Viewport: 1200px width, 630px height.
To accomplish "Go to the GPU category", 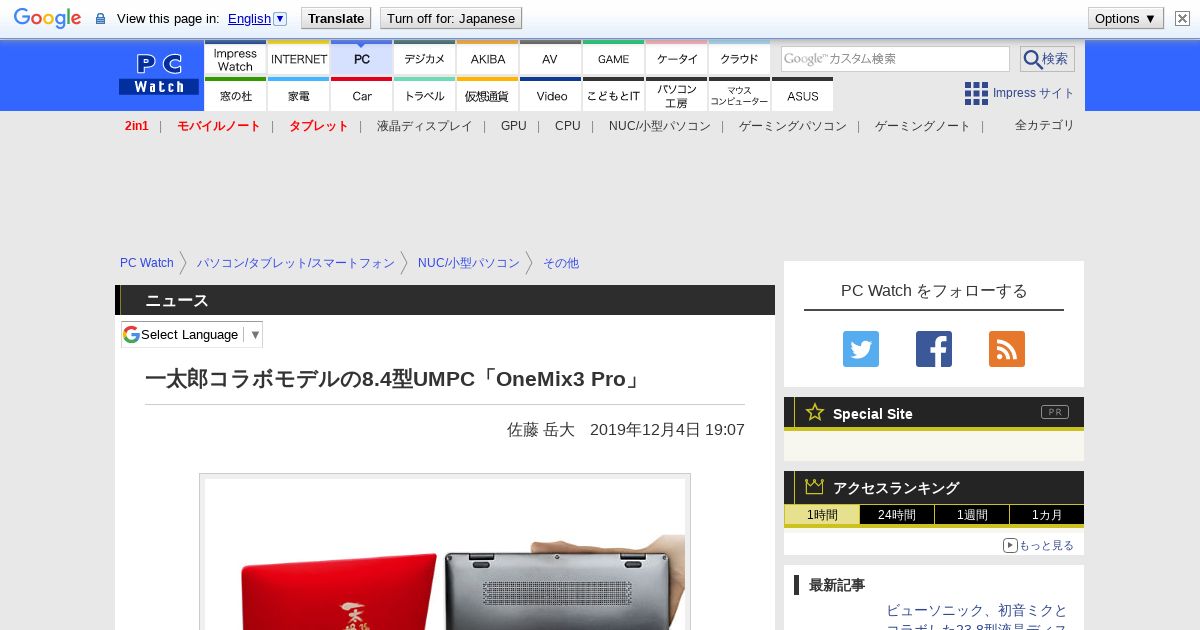I will (514, 126).
